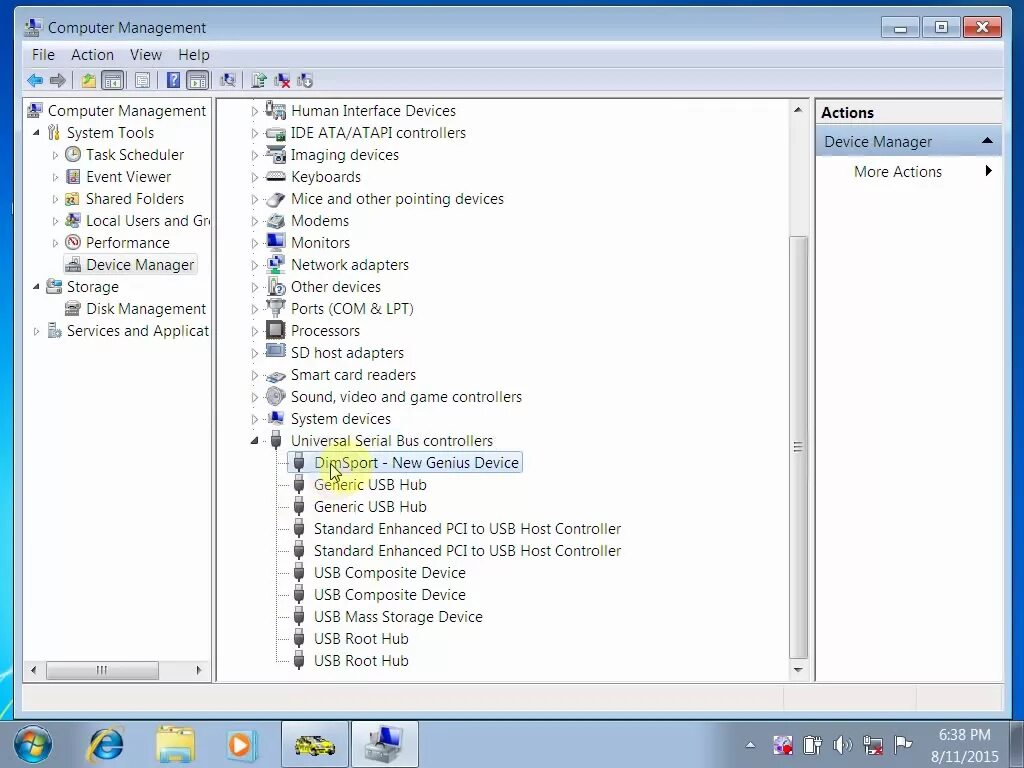This screenshot has height=768, width=1024.
Task: Click the device list vertical scrollbar thumb
Action: (798, 447)
